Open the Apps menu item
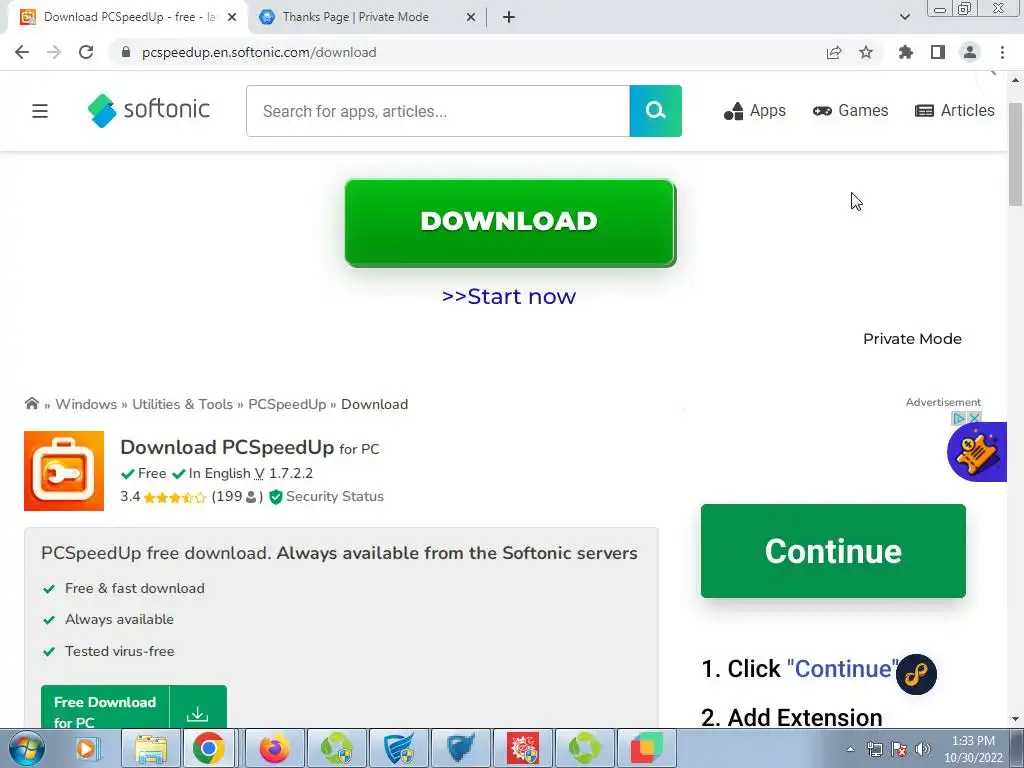Screen dimensions: 1024x768 (x=754, y=111)
